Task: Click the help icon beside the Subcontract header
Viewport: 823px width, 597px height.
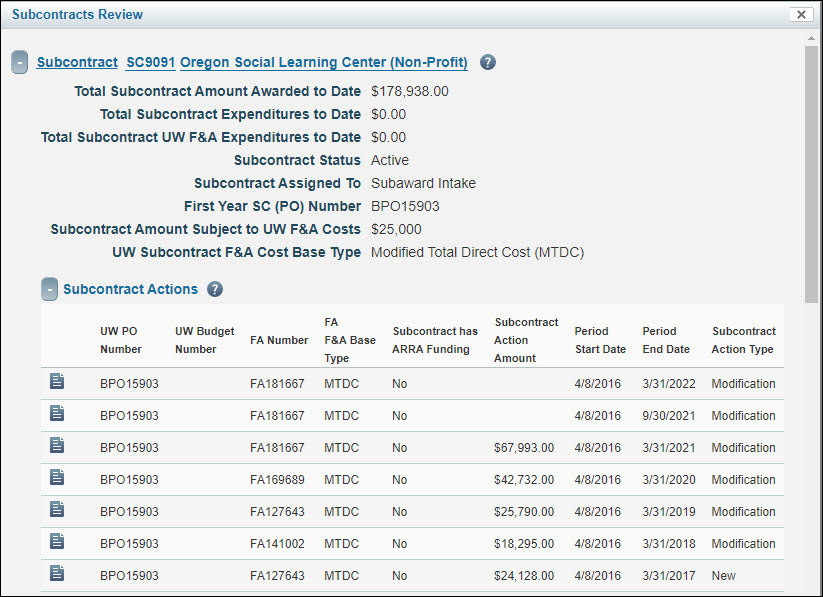Action: coord(487,61)
